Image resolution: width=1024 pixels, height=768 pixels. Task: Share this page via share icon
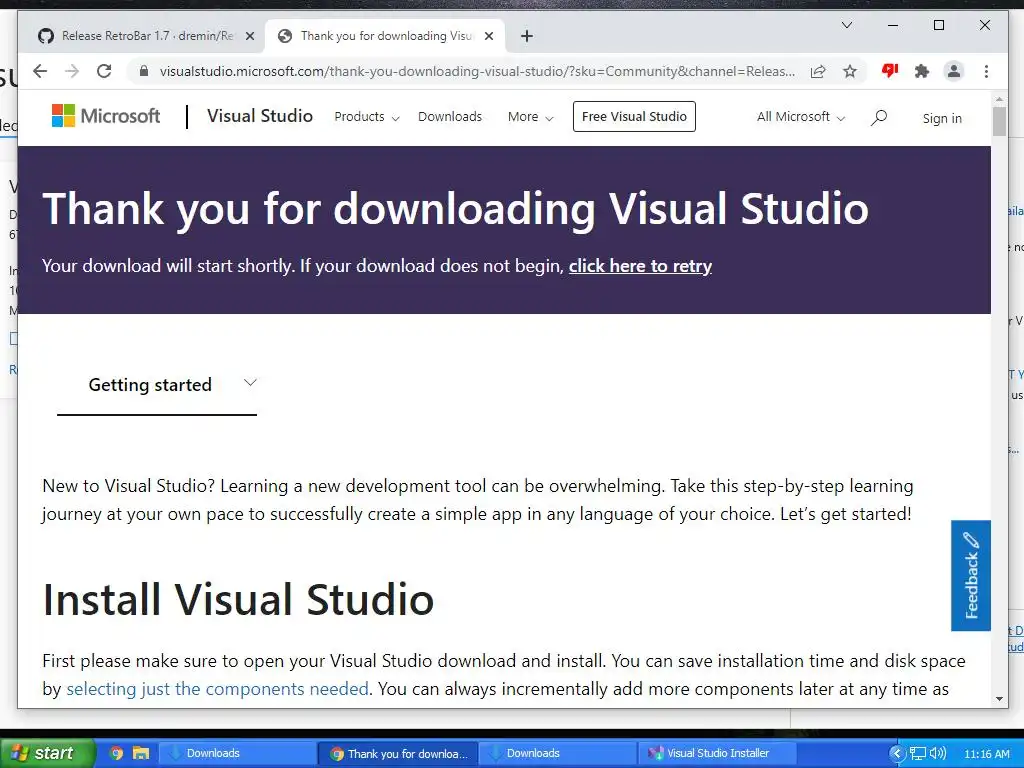point(818,71)
